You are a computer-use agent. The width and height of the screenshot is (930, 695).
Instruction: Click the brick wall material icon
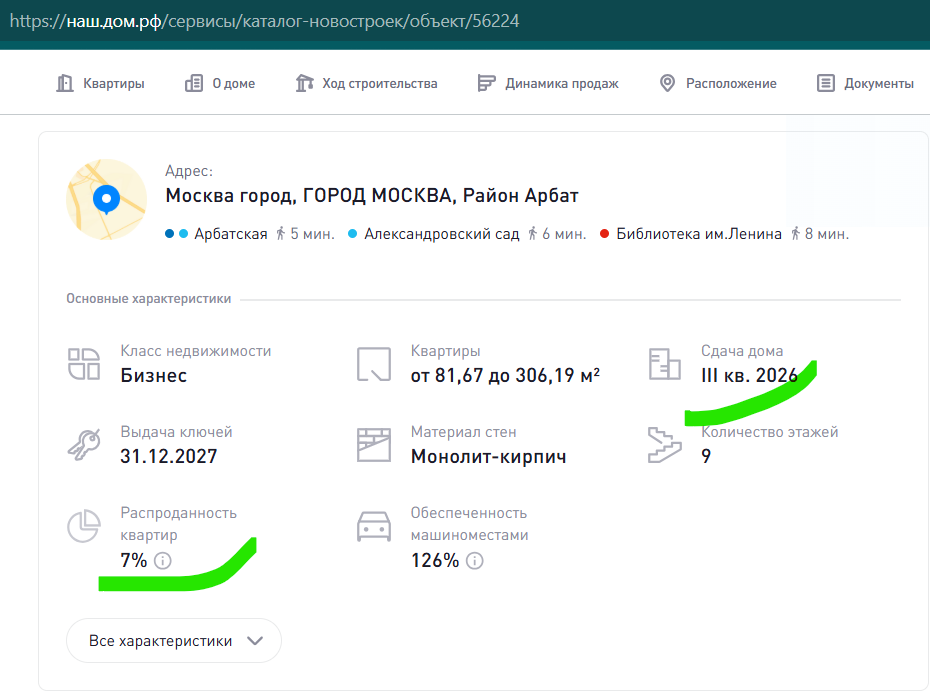(374, 445)
